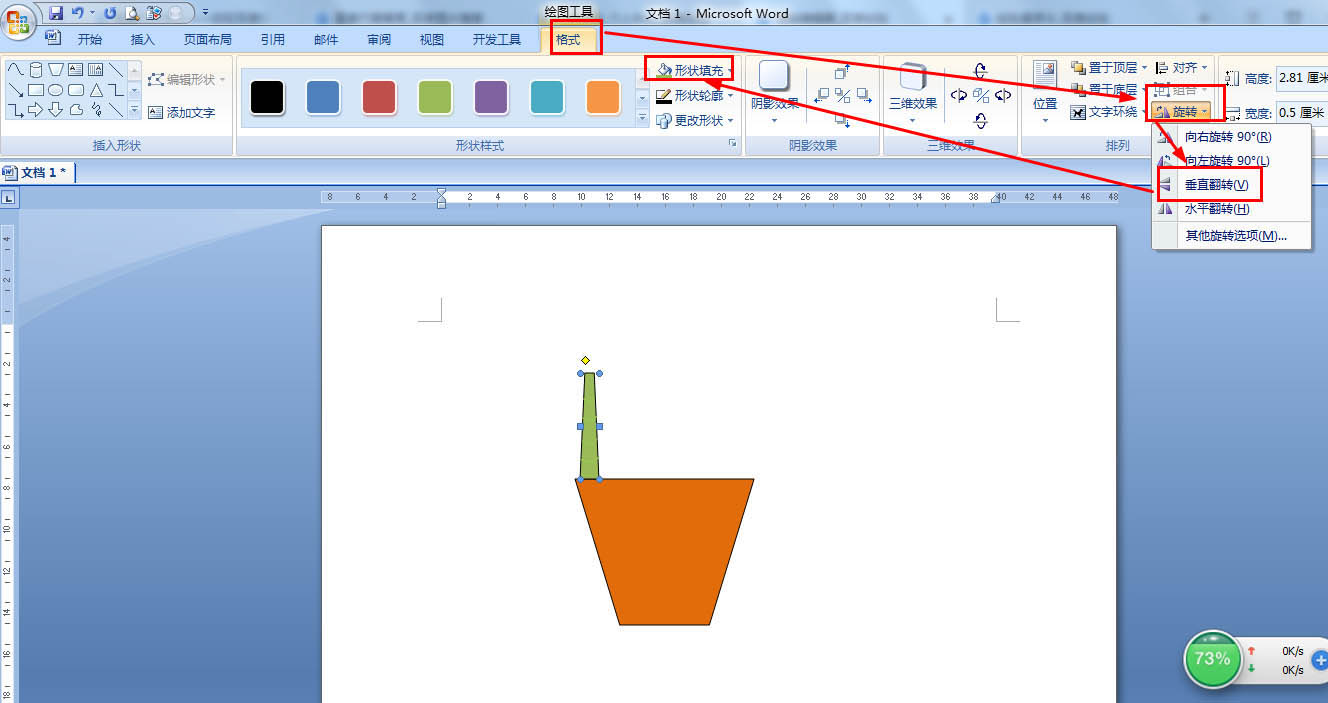Select the scribble shape tool
This screenshot has height=703, width=1328.
(96, 110)
